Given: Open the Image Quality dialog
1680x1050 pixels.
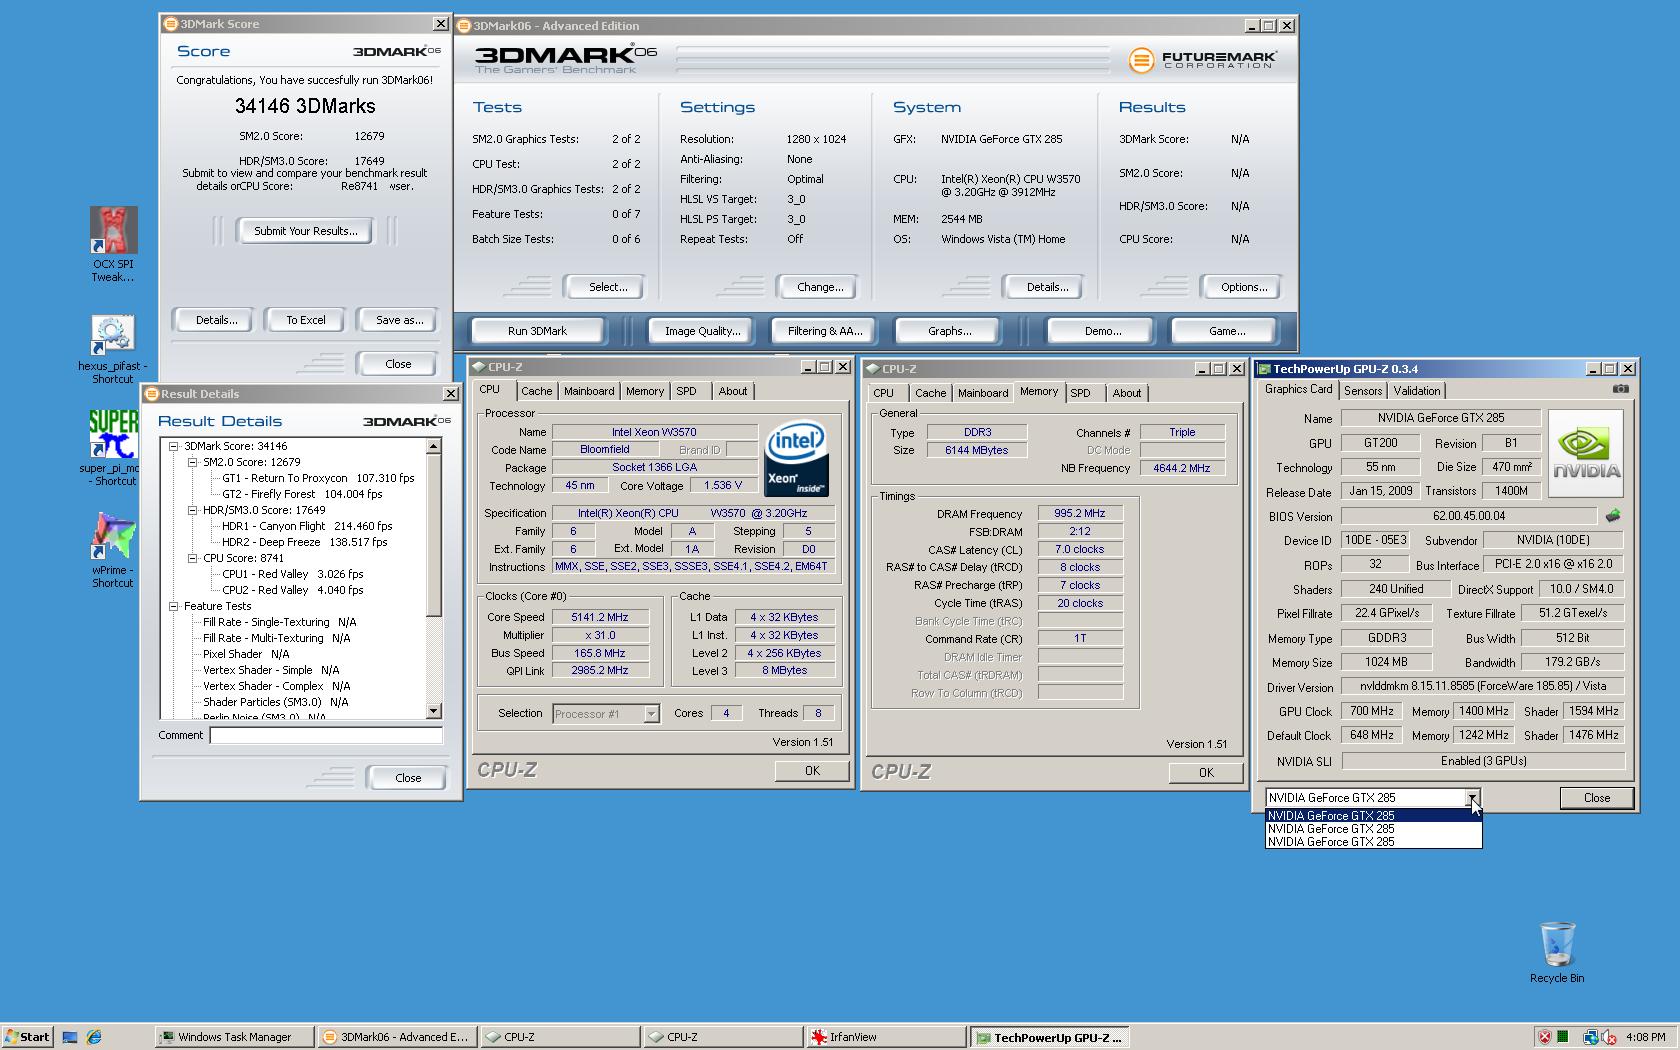Looking at the screenshot, I should point(702,331).
